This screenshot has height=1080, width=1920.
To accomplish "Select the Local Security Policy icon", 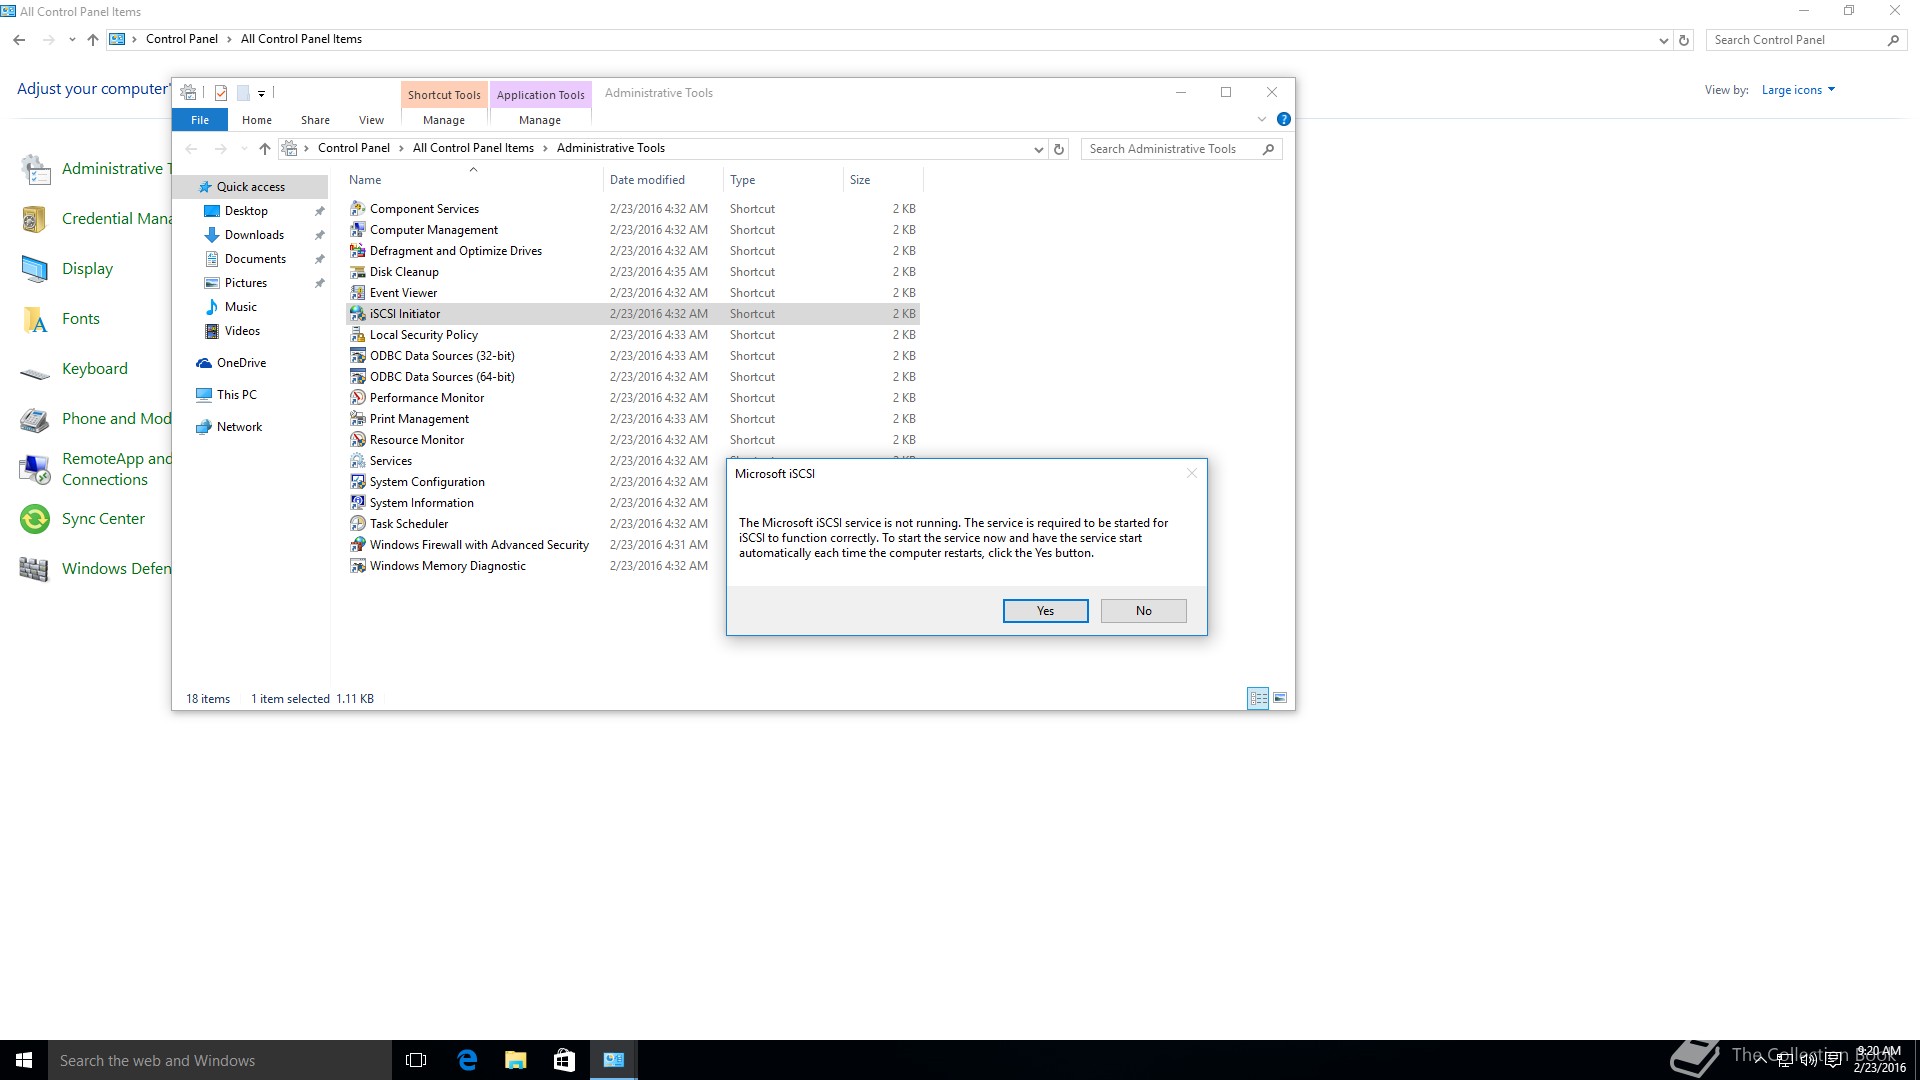I will tap(357, 335).
